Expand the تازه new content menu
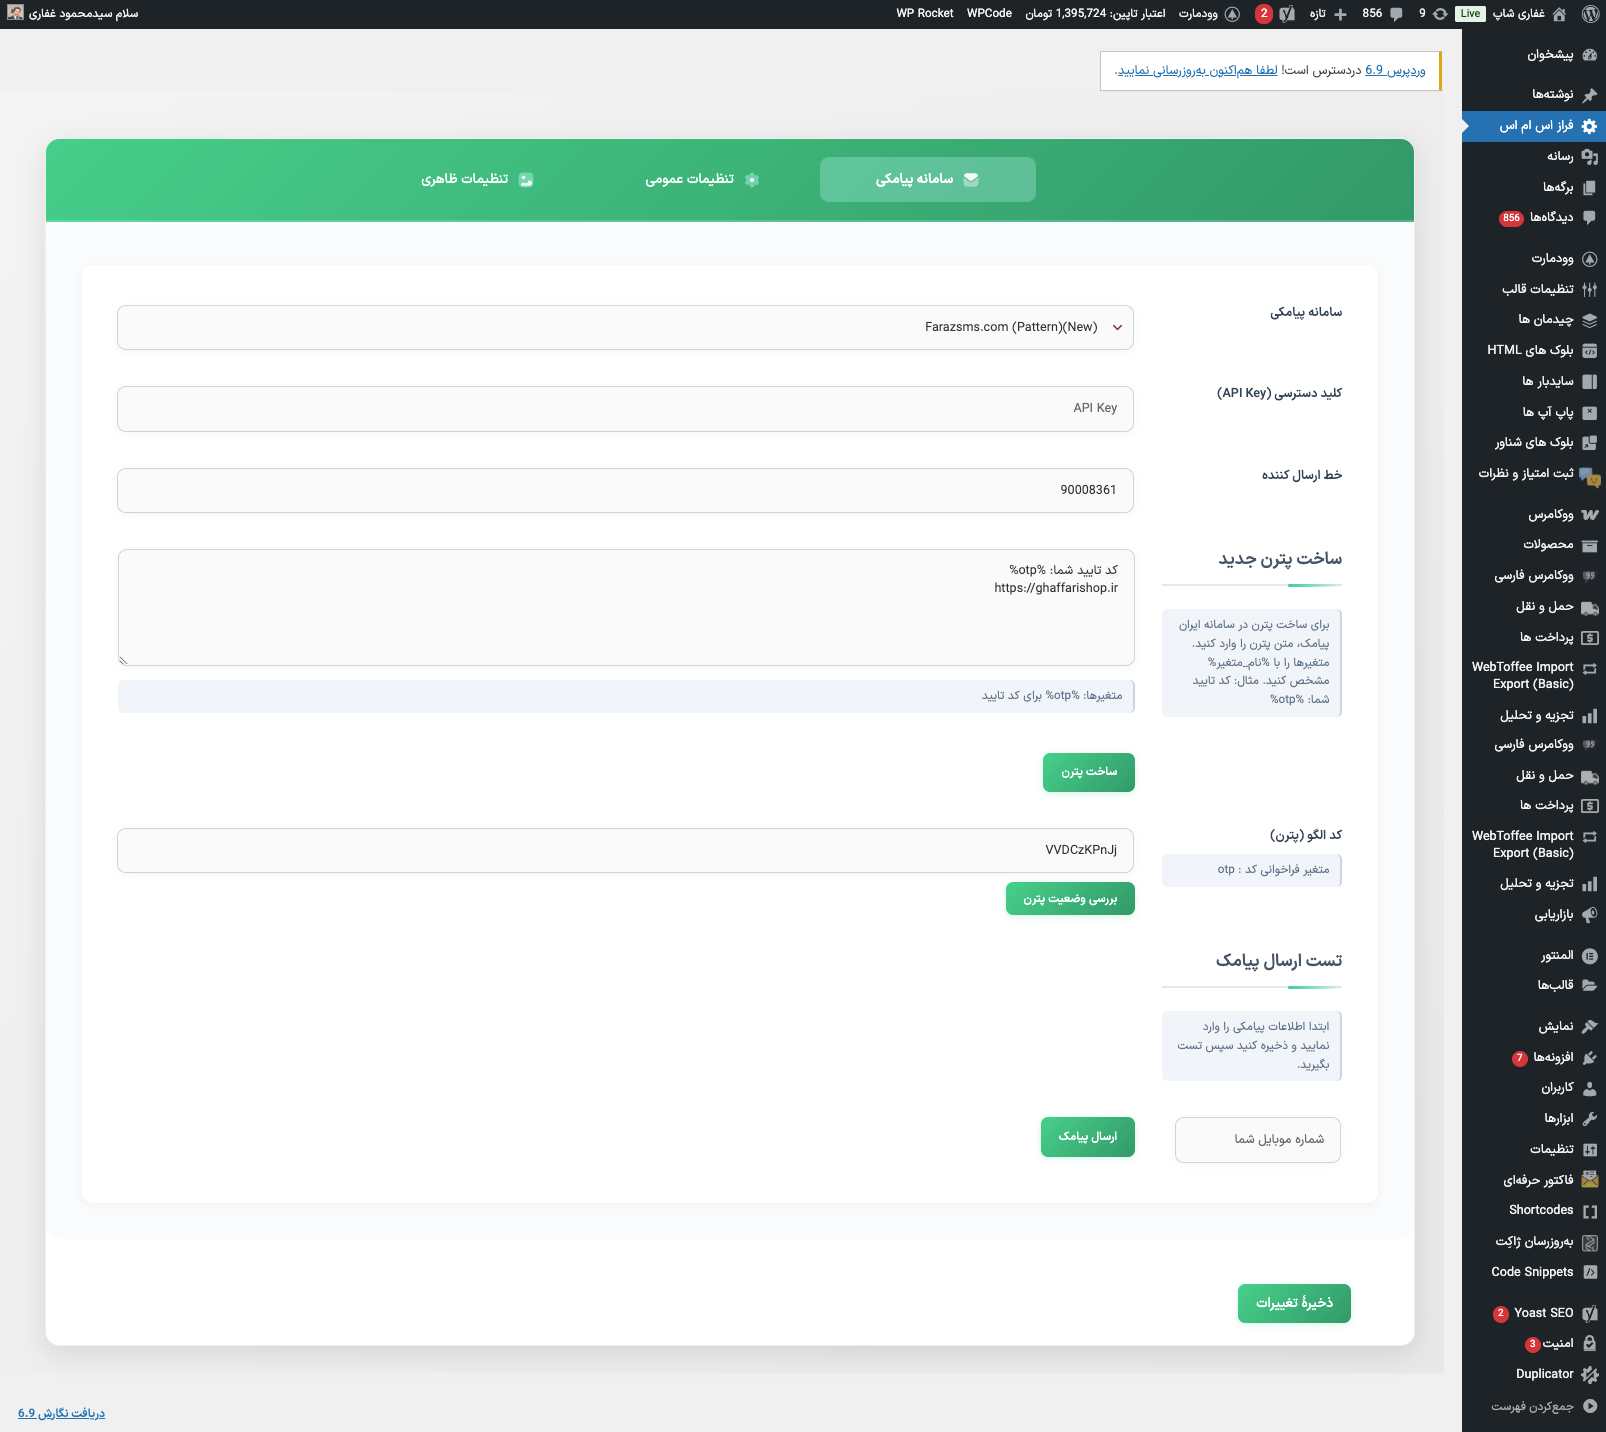1606x1432 pixels. tap(1328, 14)
